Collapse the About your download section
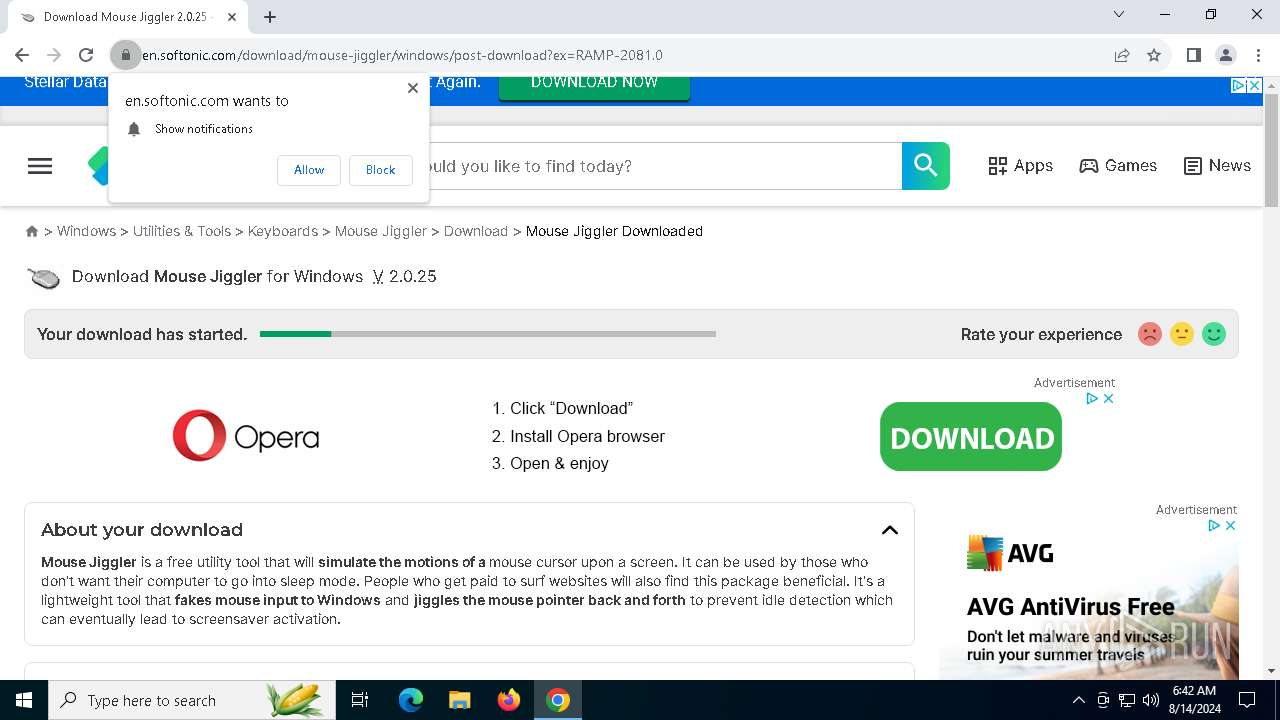1280x720 pixels. click(890, 530)
